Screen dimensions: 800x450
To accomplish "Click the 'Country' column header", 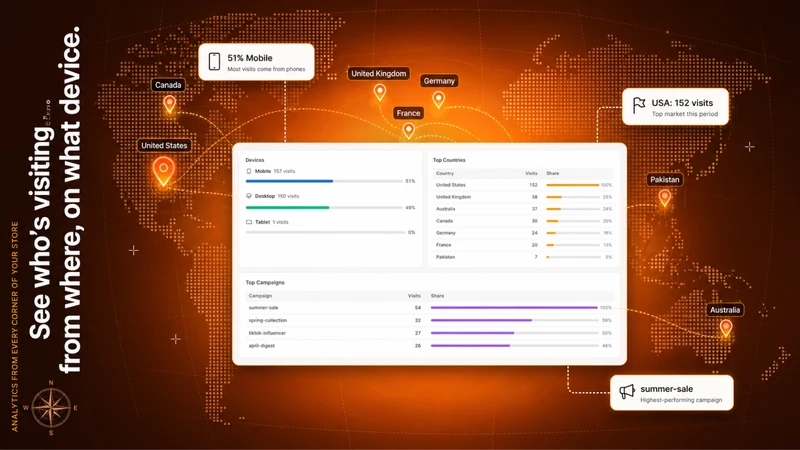I will point(445,173).
